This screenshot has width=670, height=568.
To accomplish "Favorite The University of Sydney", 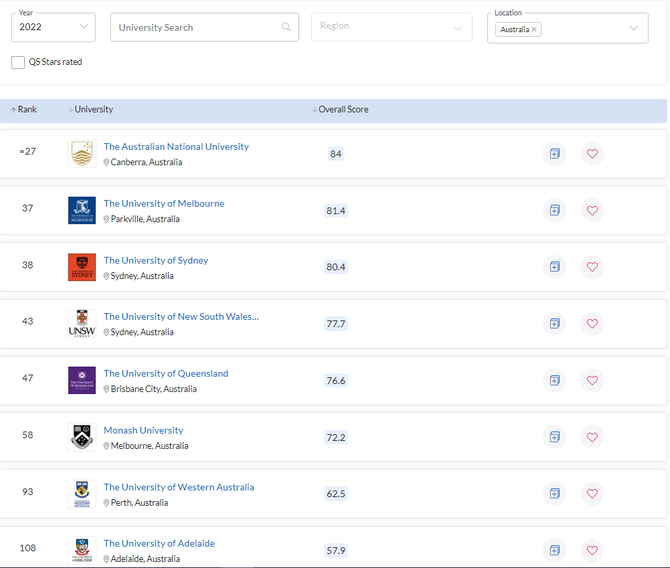I will click(592, 267).
